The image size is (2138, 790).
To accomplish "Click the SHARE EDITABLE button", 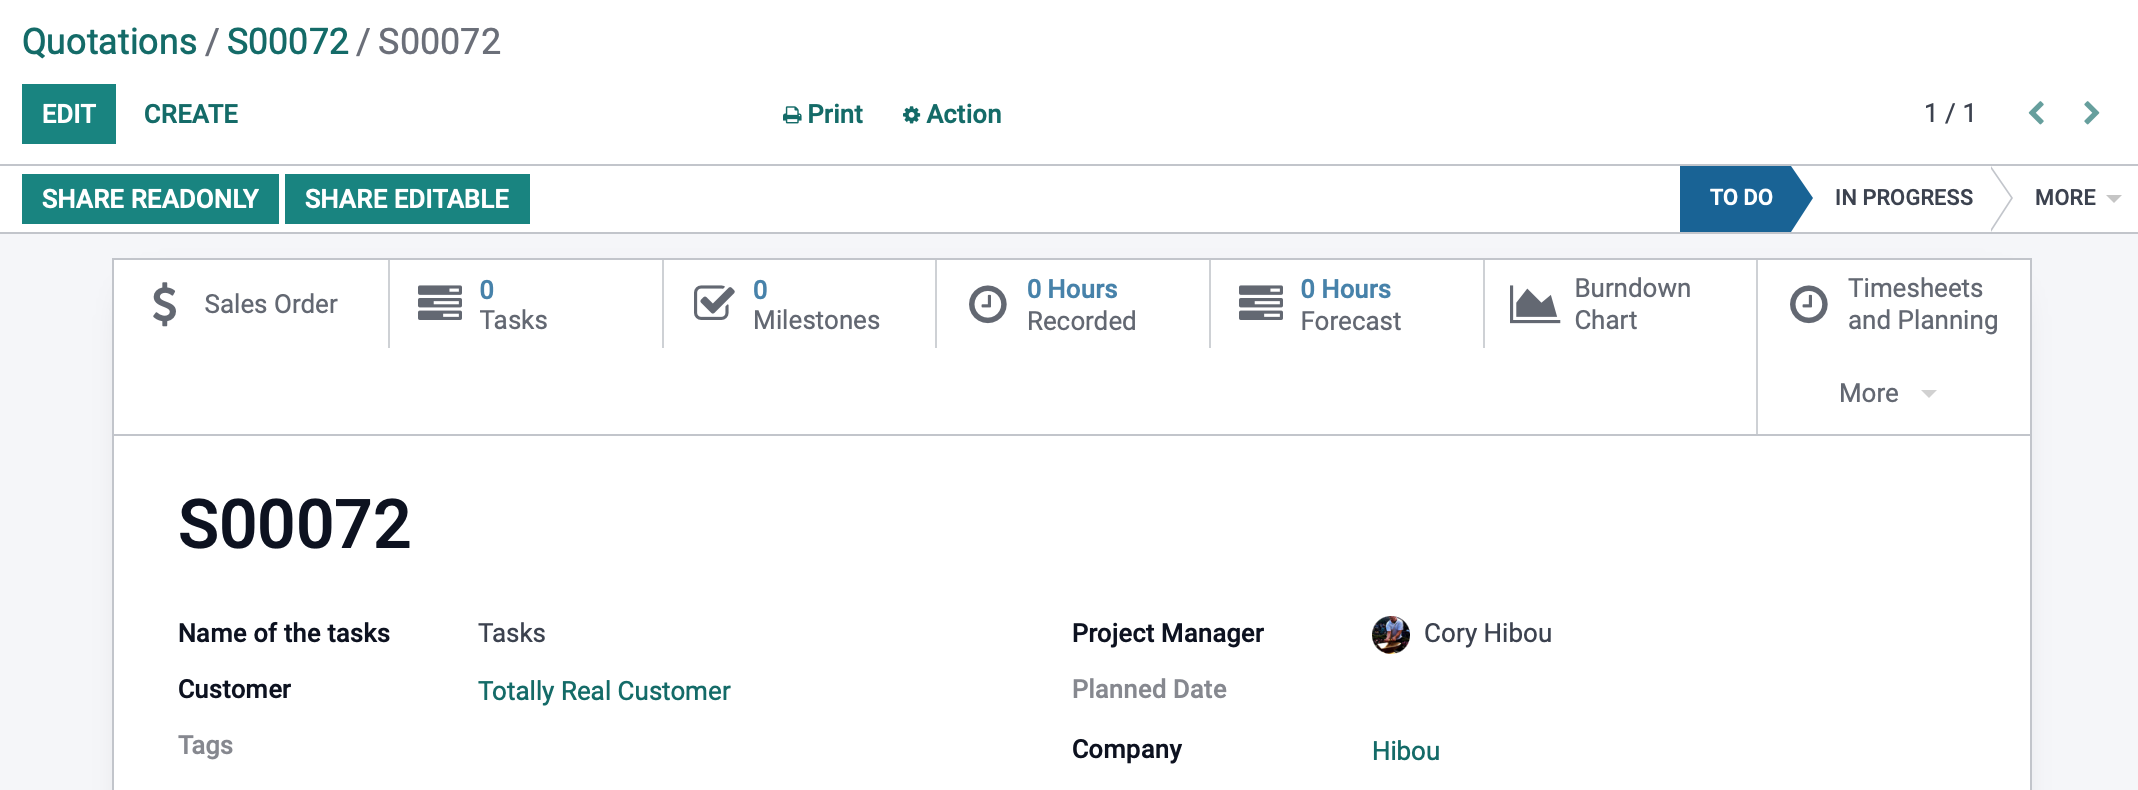I will 407,199.
